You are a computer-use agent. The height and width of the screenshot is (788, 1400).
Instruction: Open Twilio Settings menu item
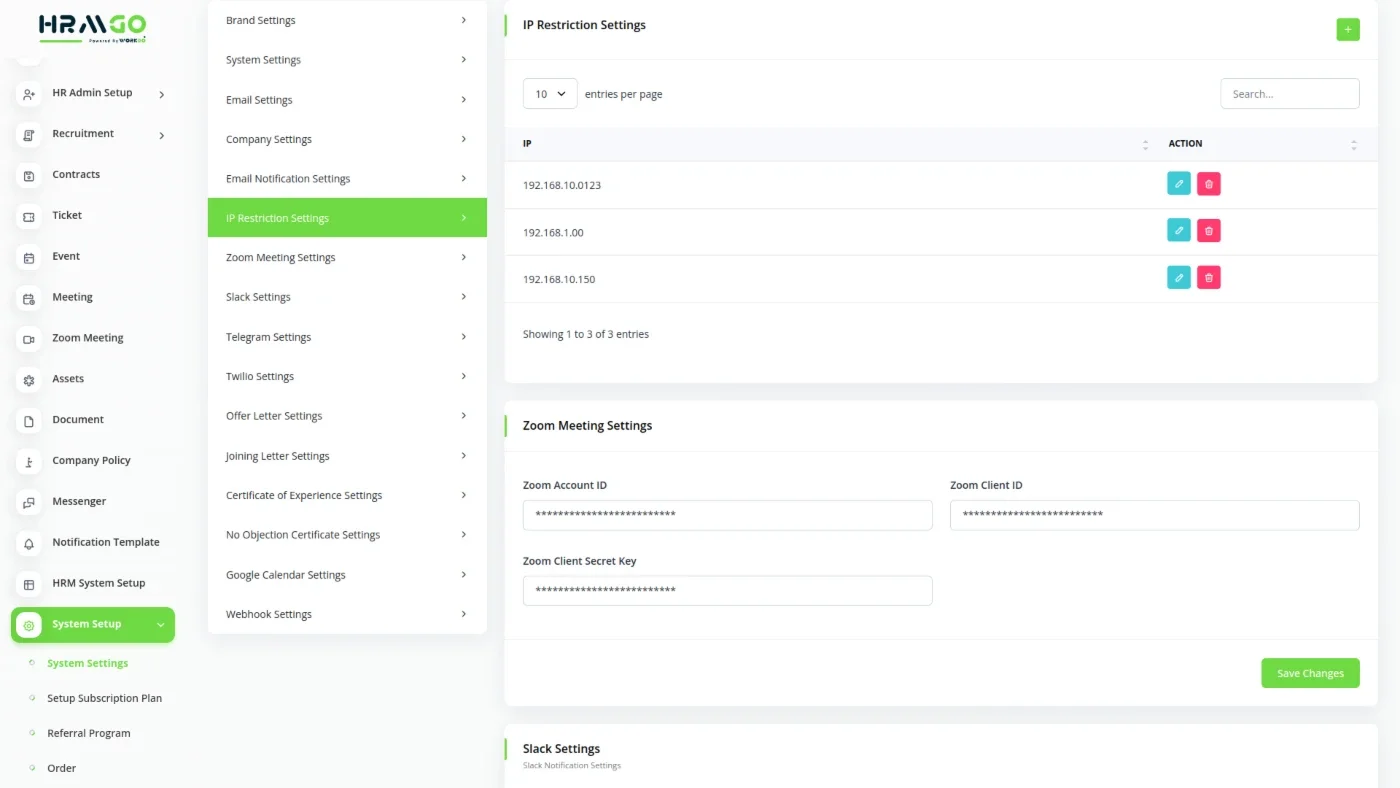click(347, 377)
